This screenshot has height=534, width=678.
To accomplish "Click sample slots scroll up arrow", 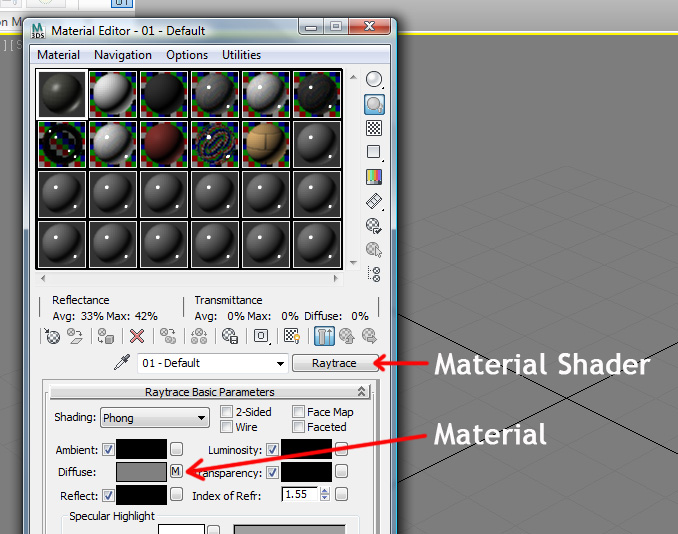I will pos(353,77).
